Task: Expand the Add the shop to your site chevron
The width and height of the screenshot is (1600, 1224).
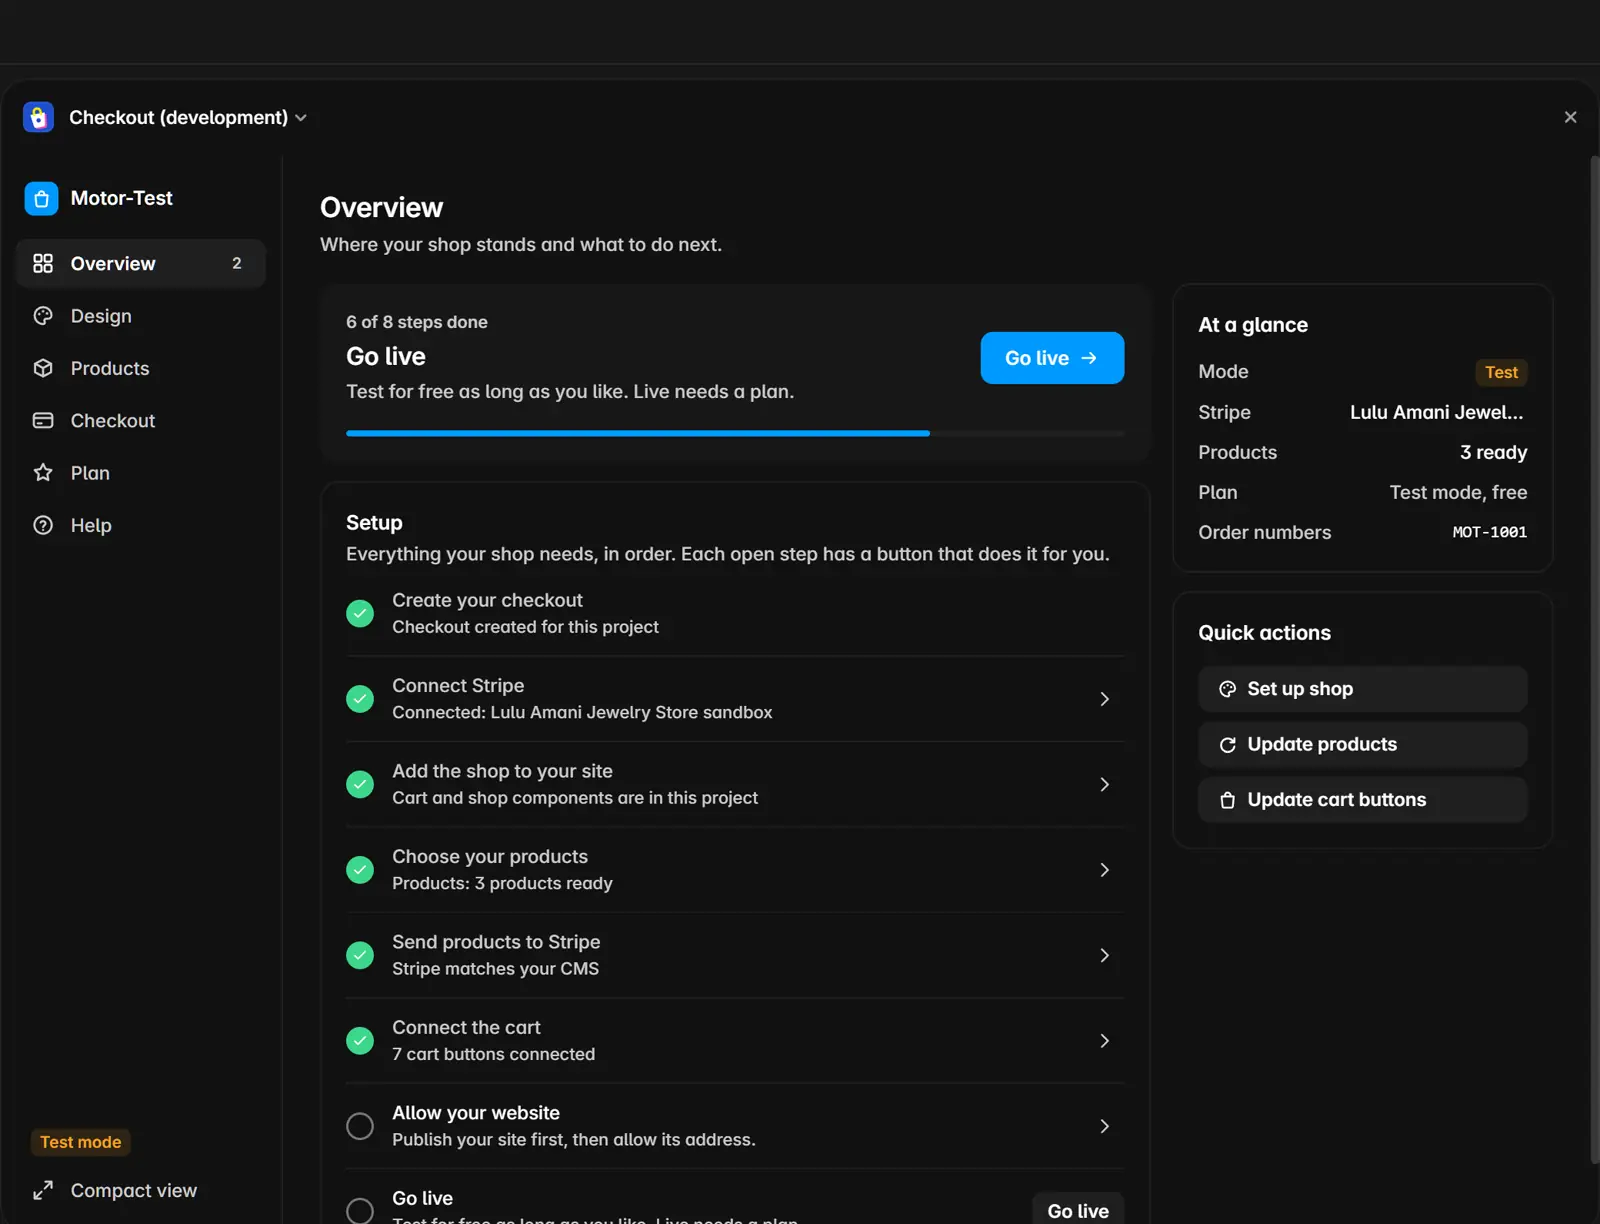Action: tap(1104, 784)
